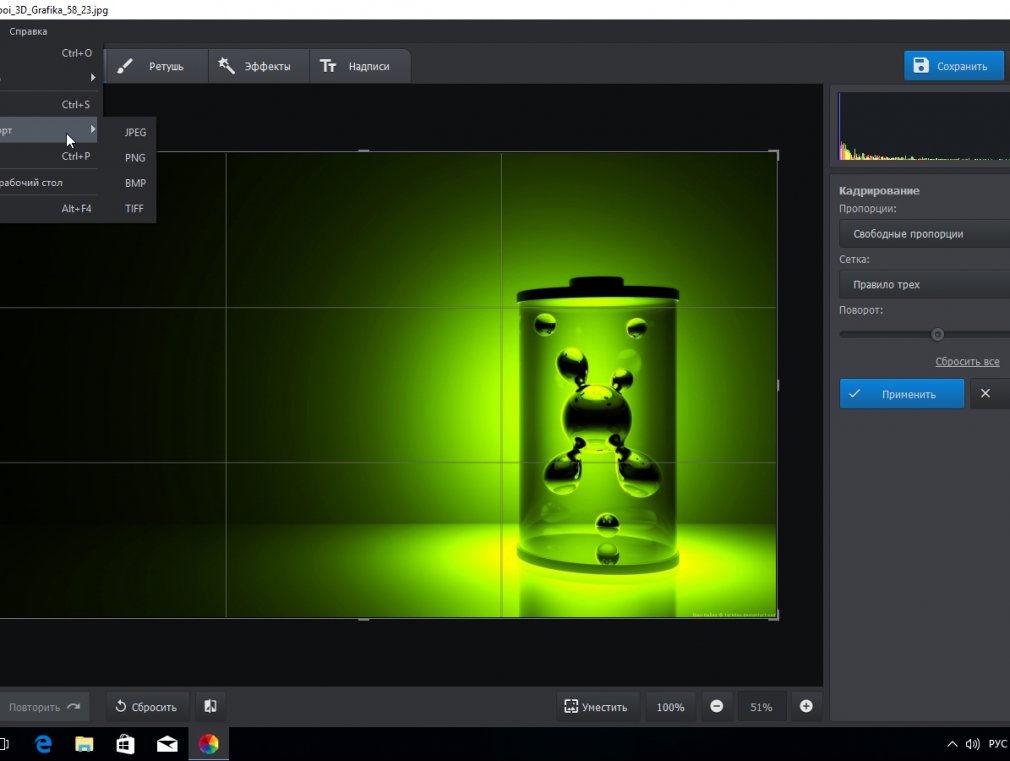Choose PNG export format
1010x761 pixels.
coord(135,158)
